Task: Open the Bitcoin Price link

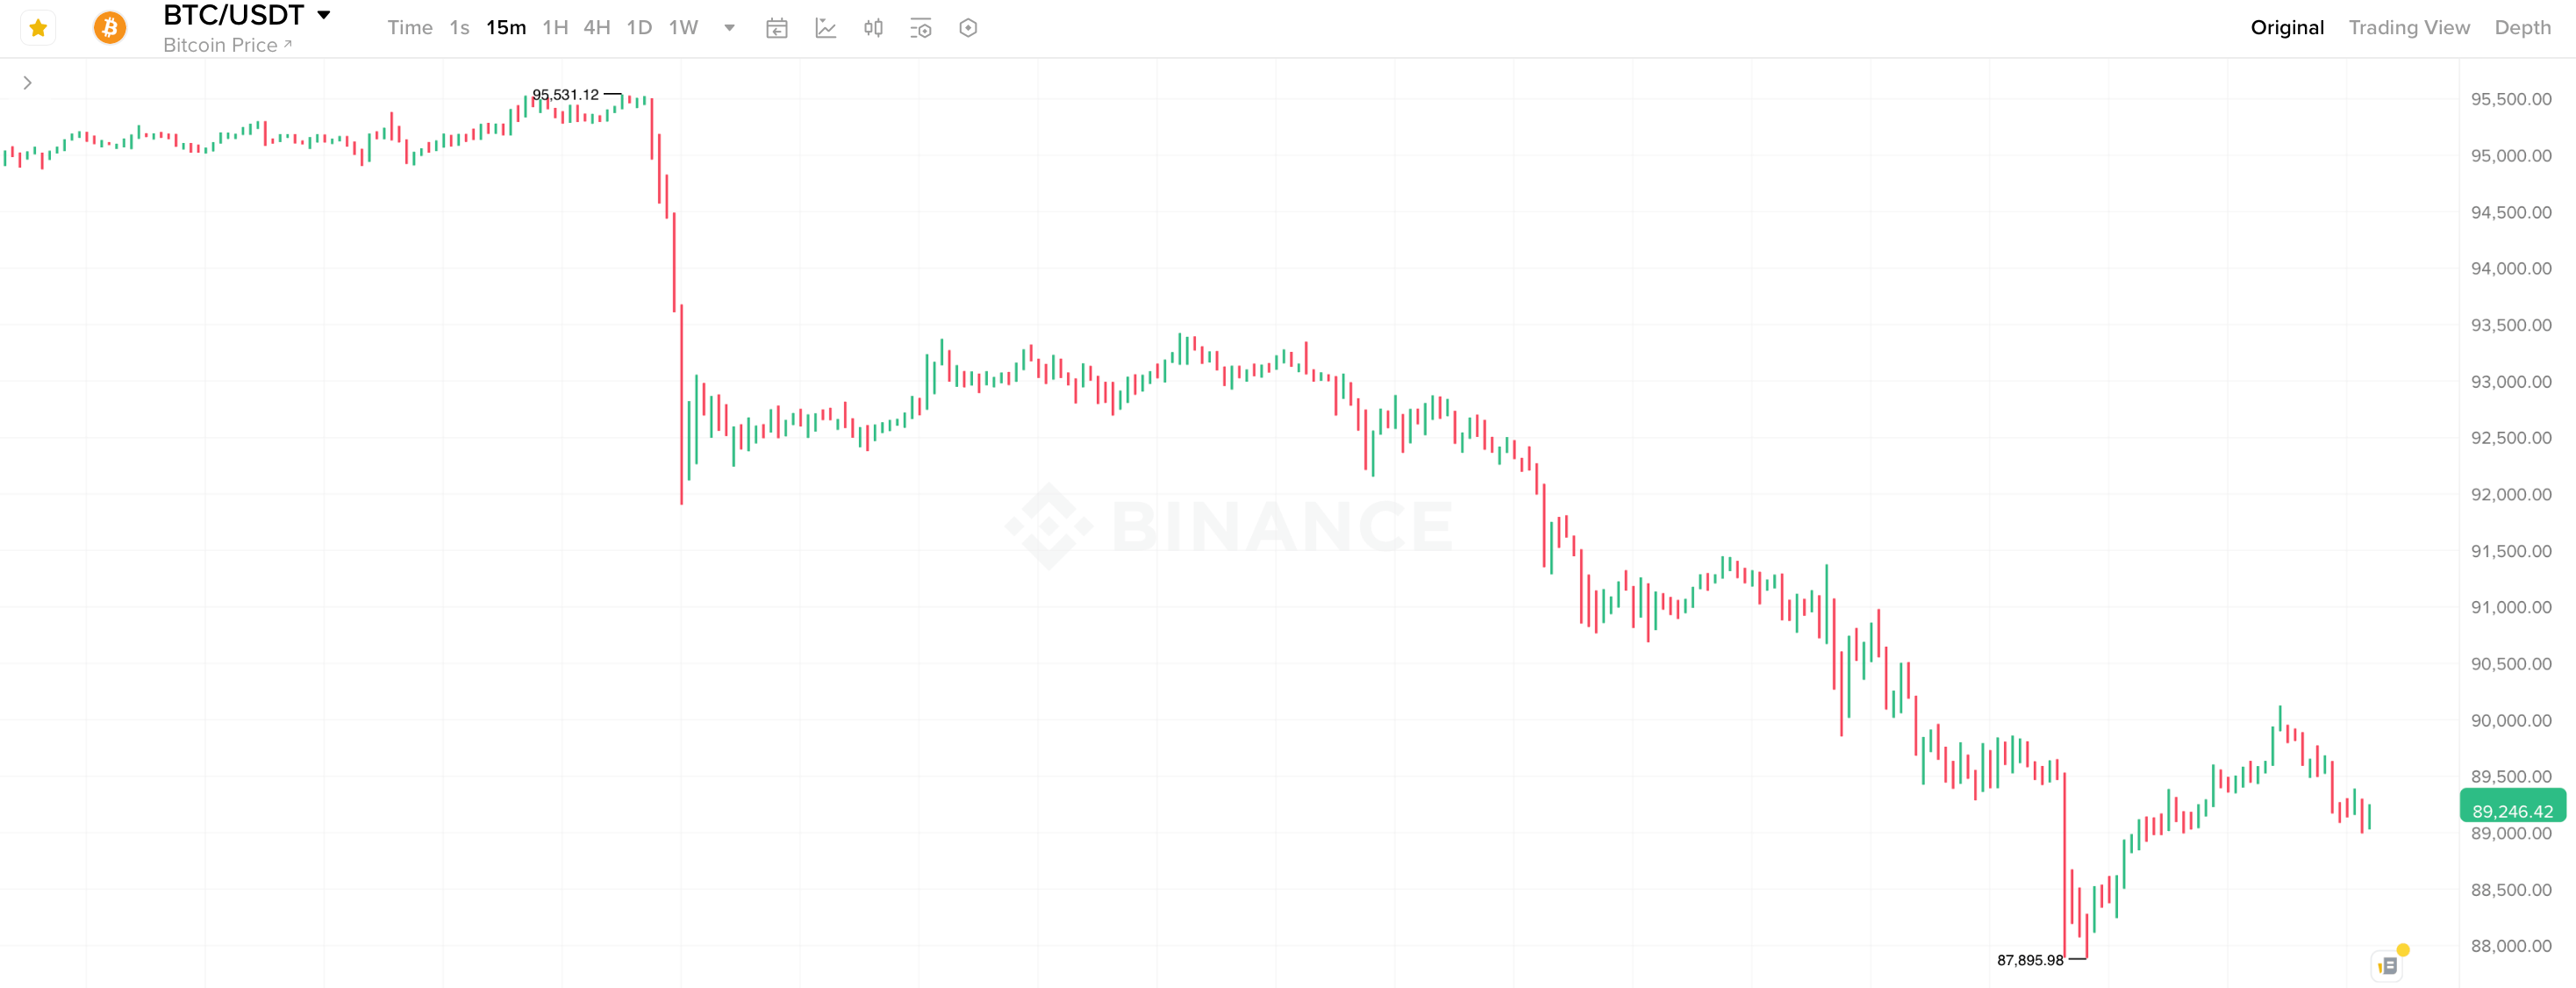Action: point(227,45)
